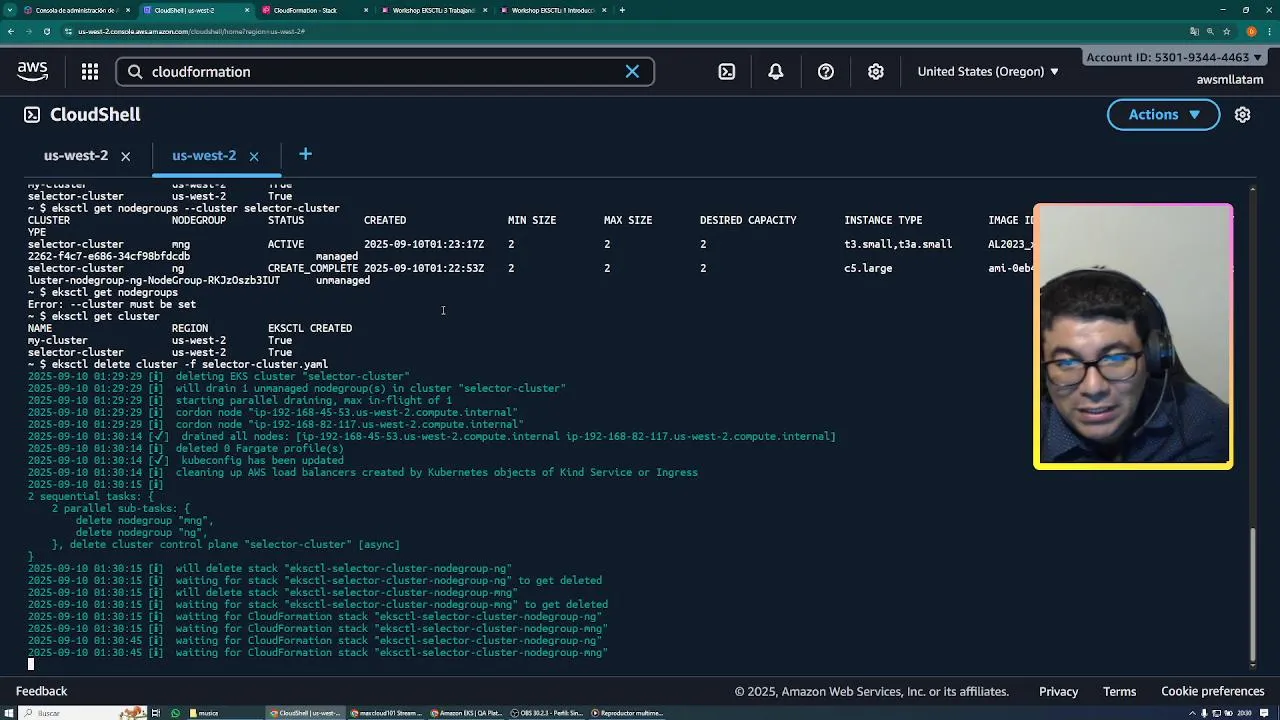Bookmark this page with the star
Screen dimensions: 1280x720
tap(1227, 31)
